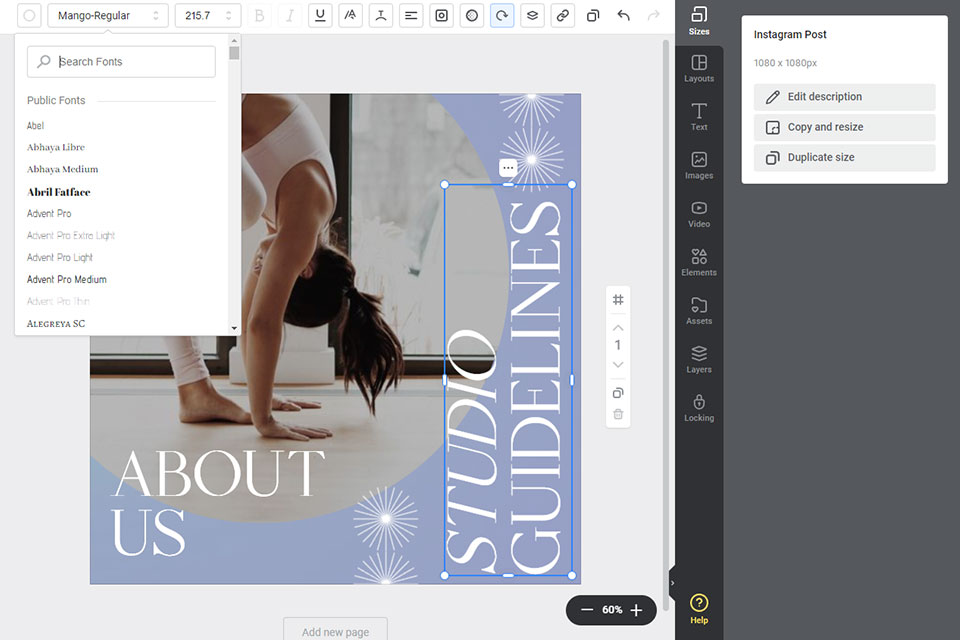Toggle italic text formatting
The width and height of the screenshot is (960, 640).
tap(290, 16)
